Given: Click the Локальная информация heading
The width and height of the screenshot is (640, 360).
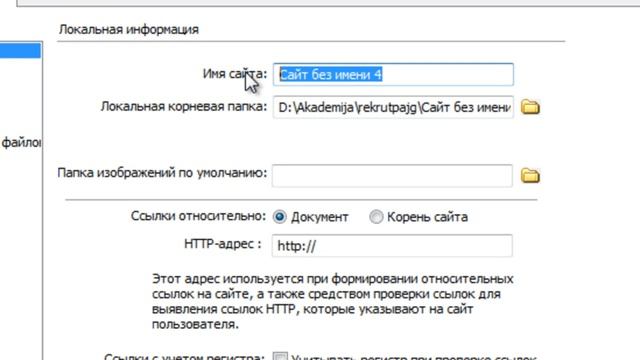Looking at the screenshot, I should [x=129, y=29].
